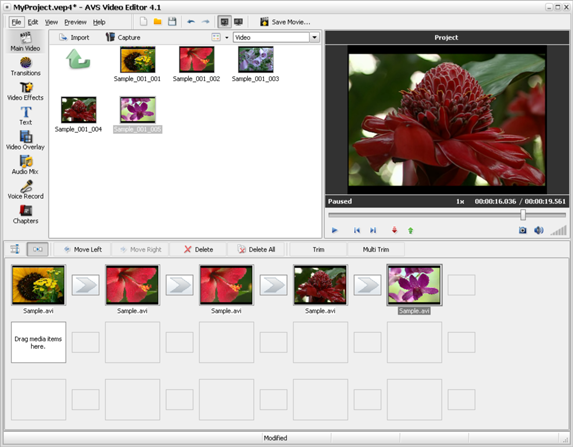Select the Text tool in sidebar
This screenshot has height=447, width=573.
(x=26, y=116)
